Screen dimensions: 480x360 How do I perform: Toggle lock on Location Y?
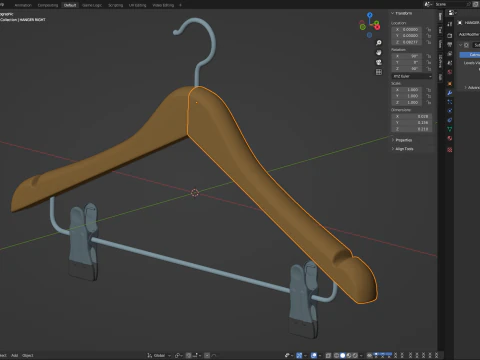coord(429,36)
